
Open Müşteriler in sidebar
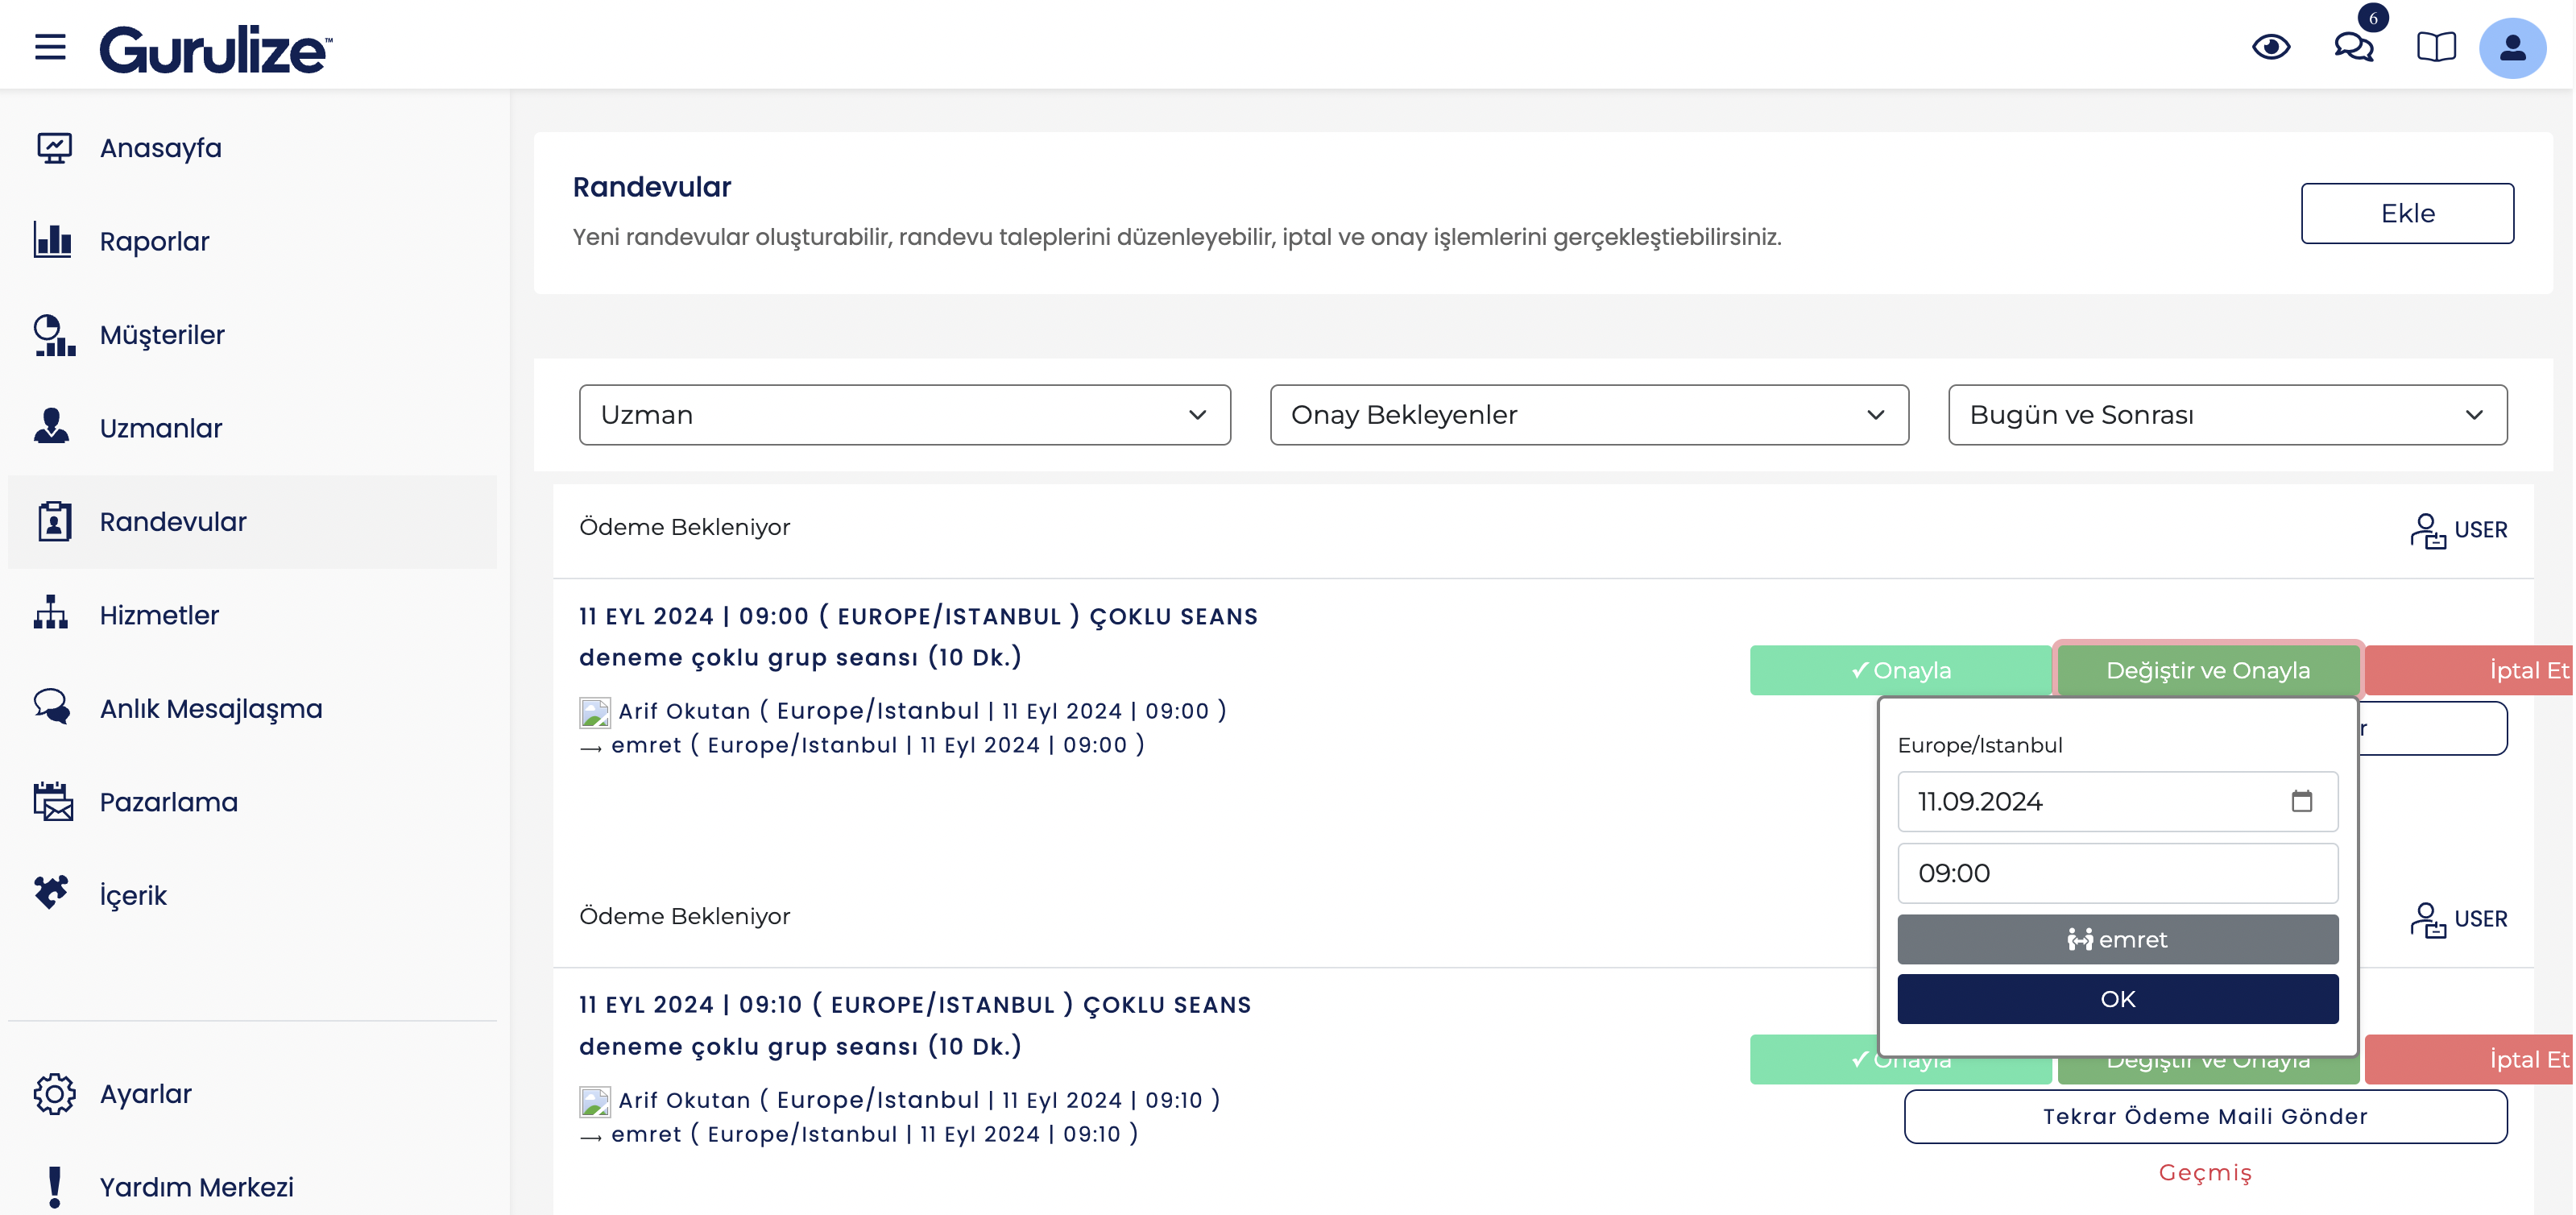click(252, 335)
